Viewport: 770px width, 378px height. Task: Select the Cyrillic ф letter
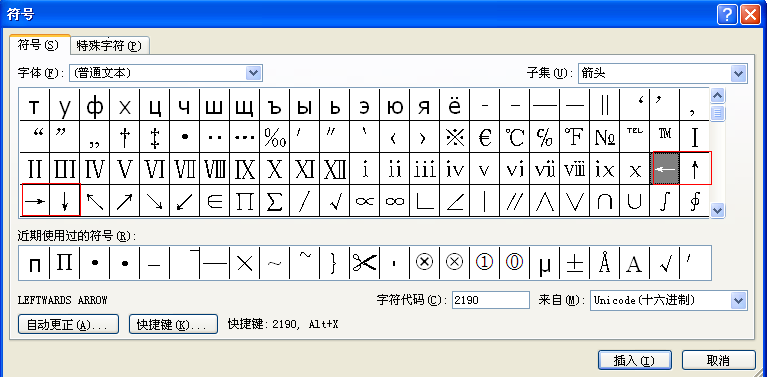click(95, 105)
